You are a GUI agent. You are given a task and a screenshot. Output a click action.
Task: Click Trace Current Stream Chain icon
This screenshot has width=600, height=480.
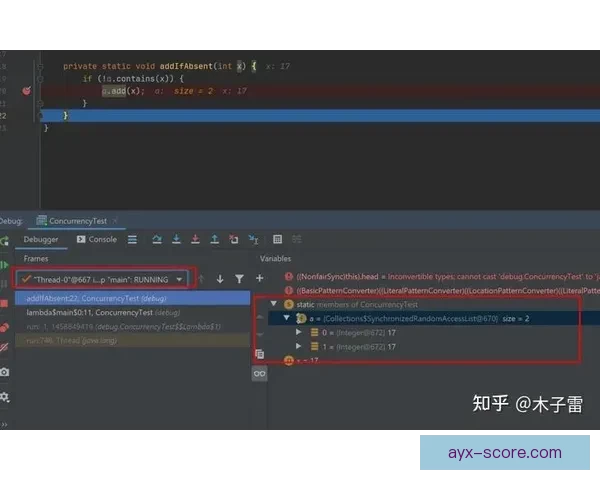[297, 240]
